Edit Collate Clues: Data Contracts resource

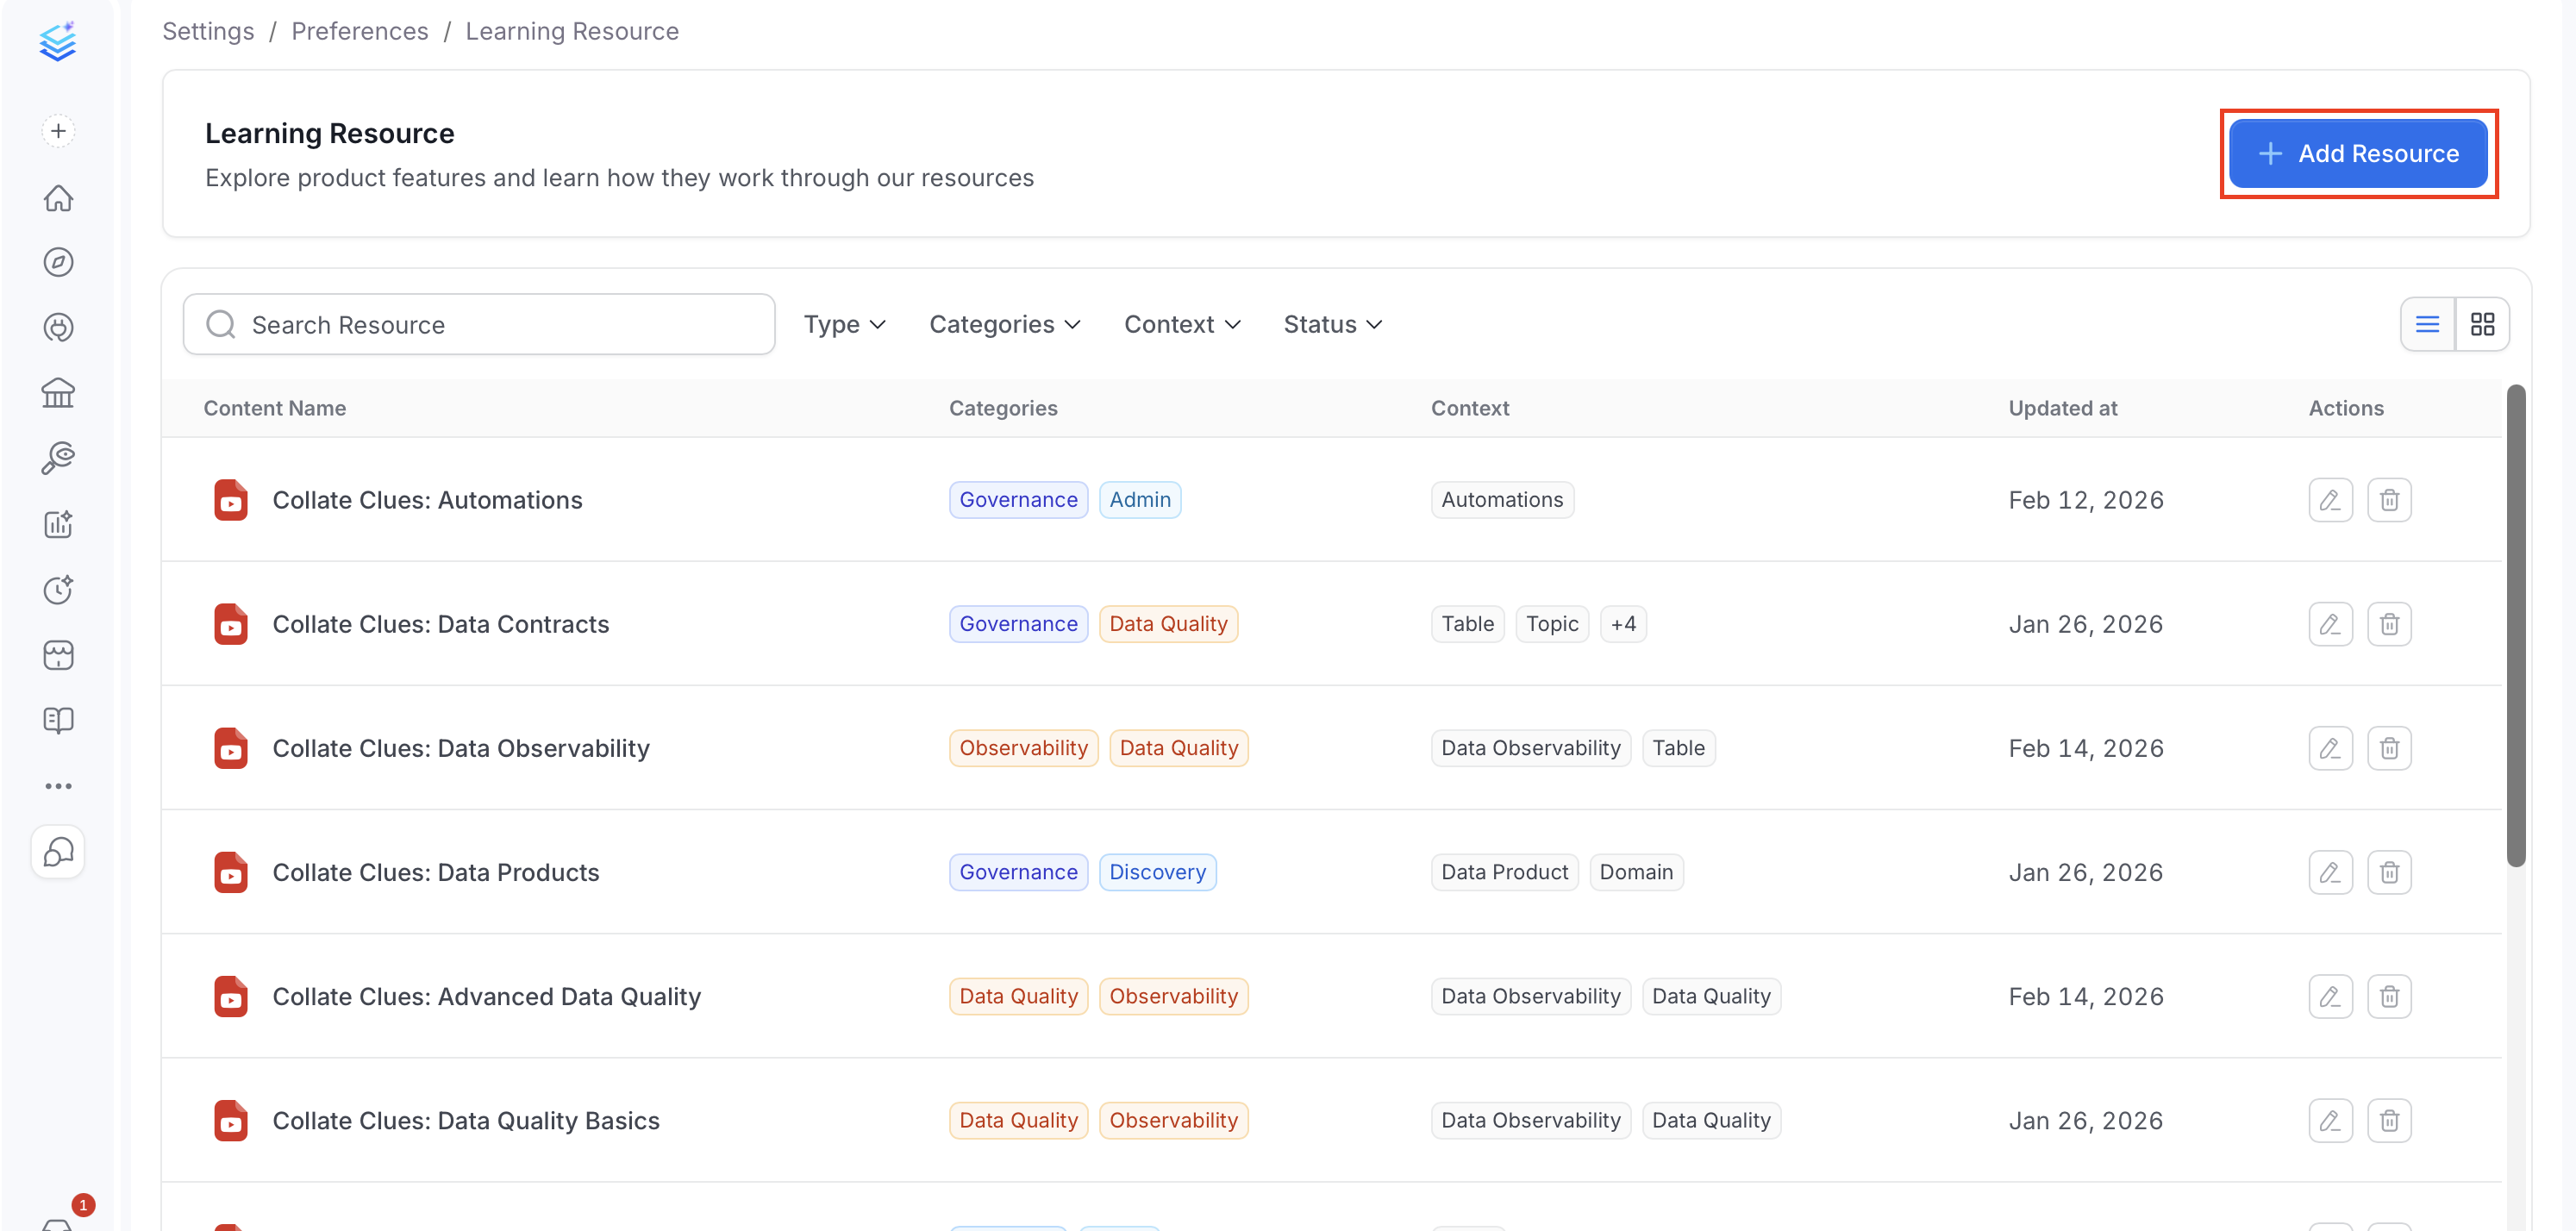pyautogui.click(x=2330, y=624)
